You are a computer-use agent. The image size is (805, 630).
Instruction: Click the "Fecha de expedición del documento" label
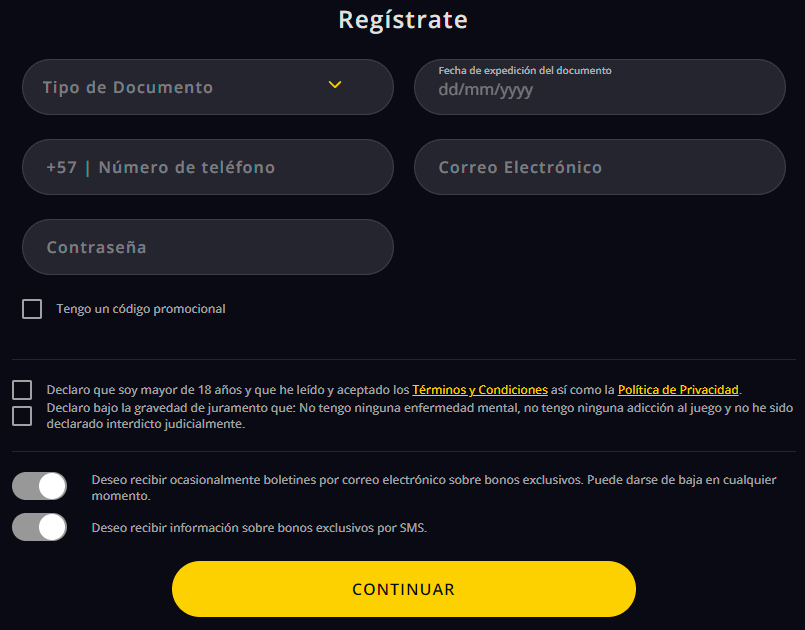pyautogui.click(x=524, y=71)
